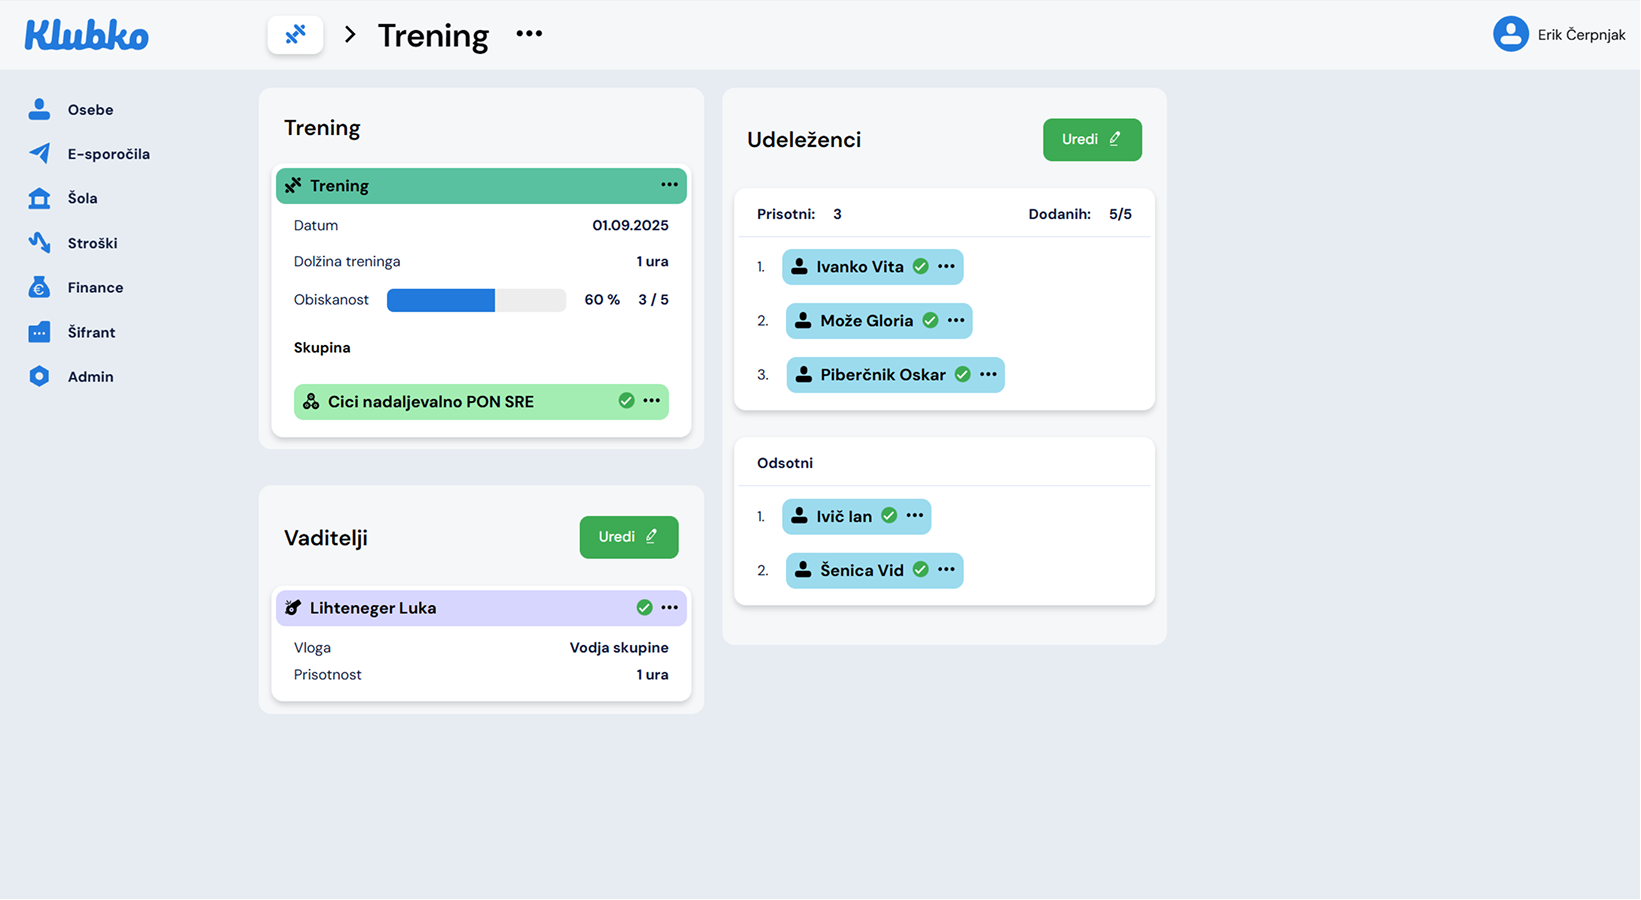Click the Klubko logo
1641x900 pixels.
(87, 35)
